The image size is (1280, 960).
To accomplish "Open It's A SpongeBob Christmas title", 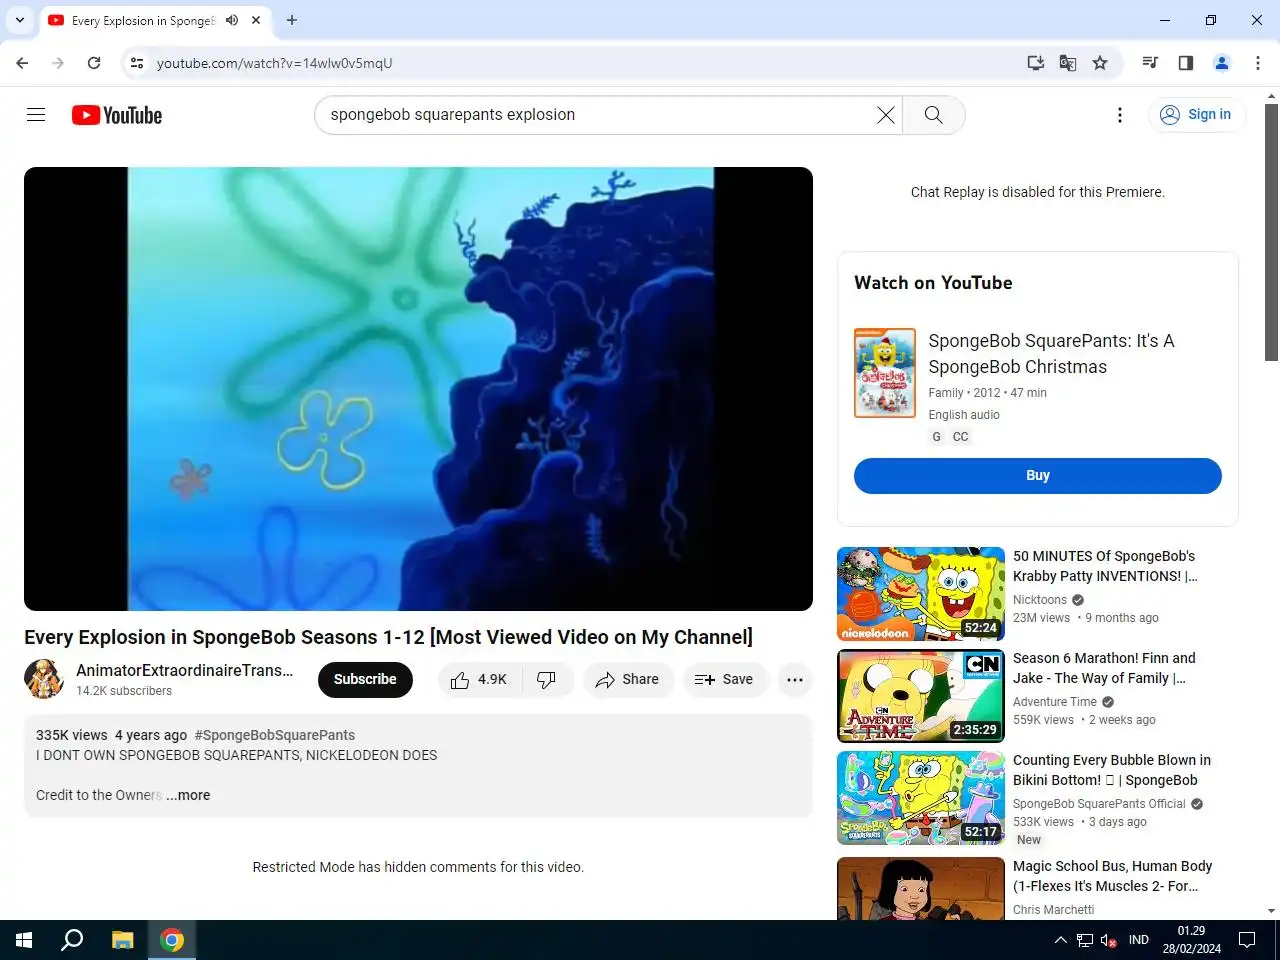I will pyautogui.click(x=1051, y=354).
